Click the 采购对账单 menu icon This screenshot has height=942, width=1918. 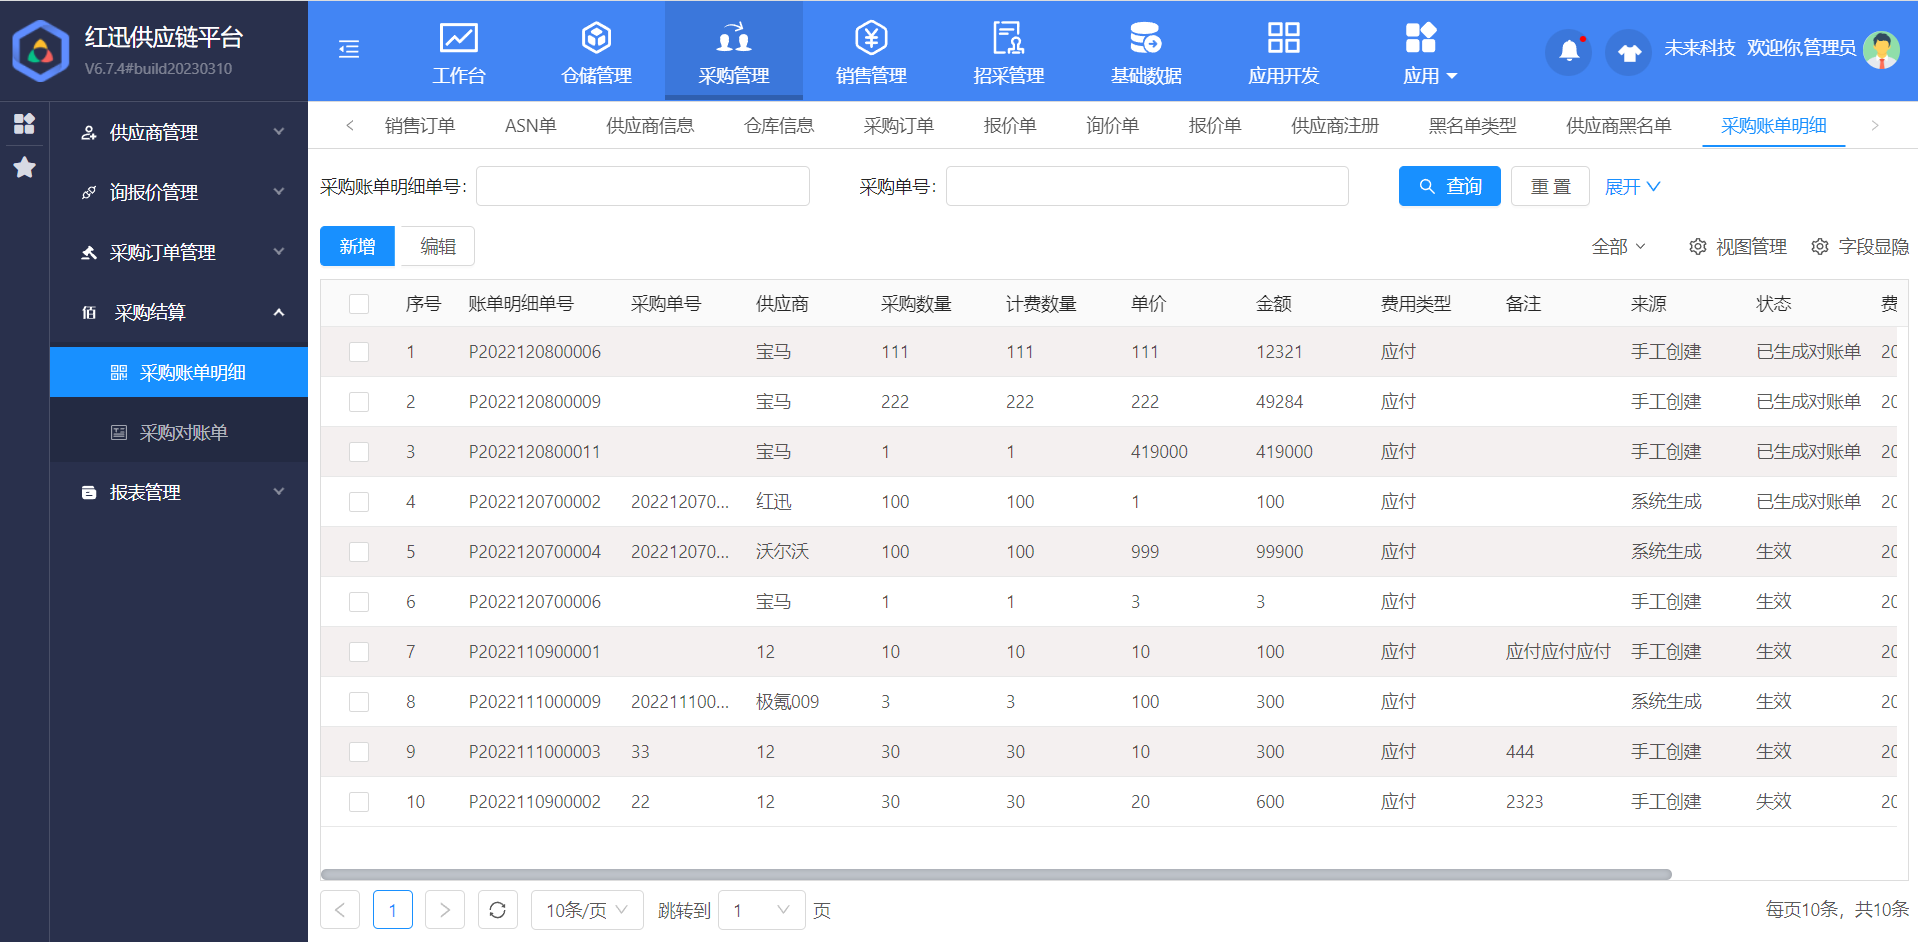coord(119,432)
